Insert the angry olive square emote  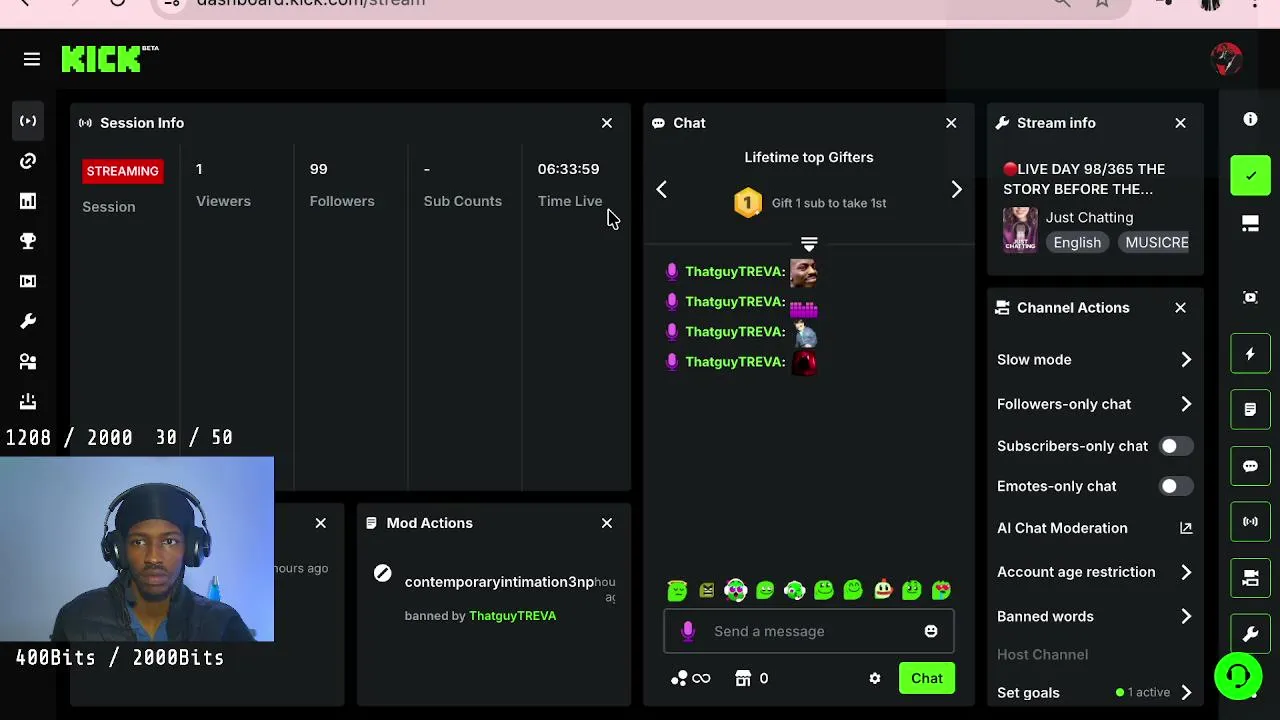click(x=707, y=590)
